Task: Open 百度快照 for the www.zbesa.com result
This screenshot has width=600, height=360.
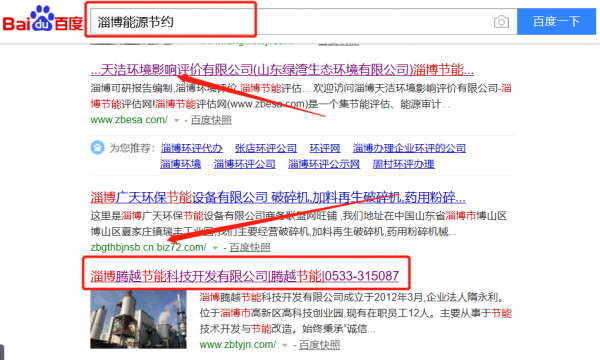Action: tap(211, 120)
